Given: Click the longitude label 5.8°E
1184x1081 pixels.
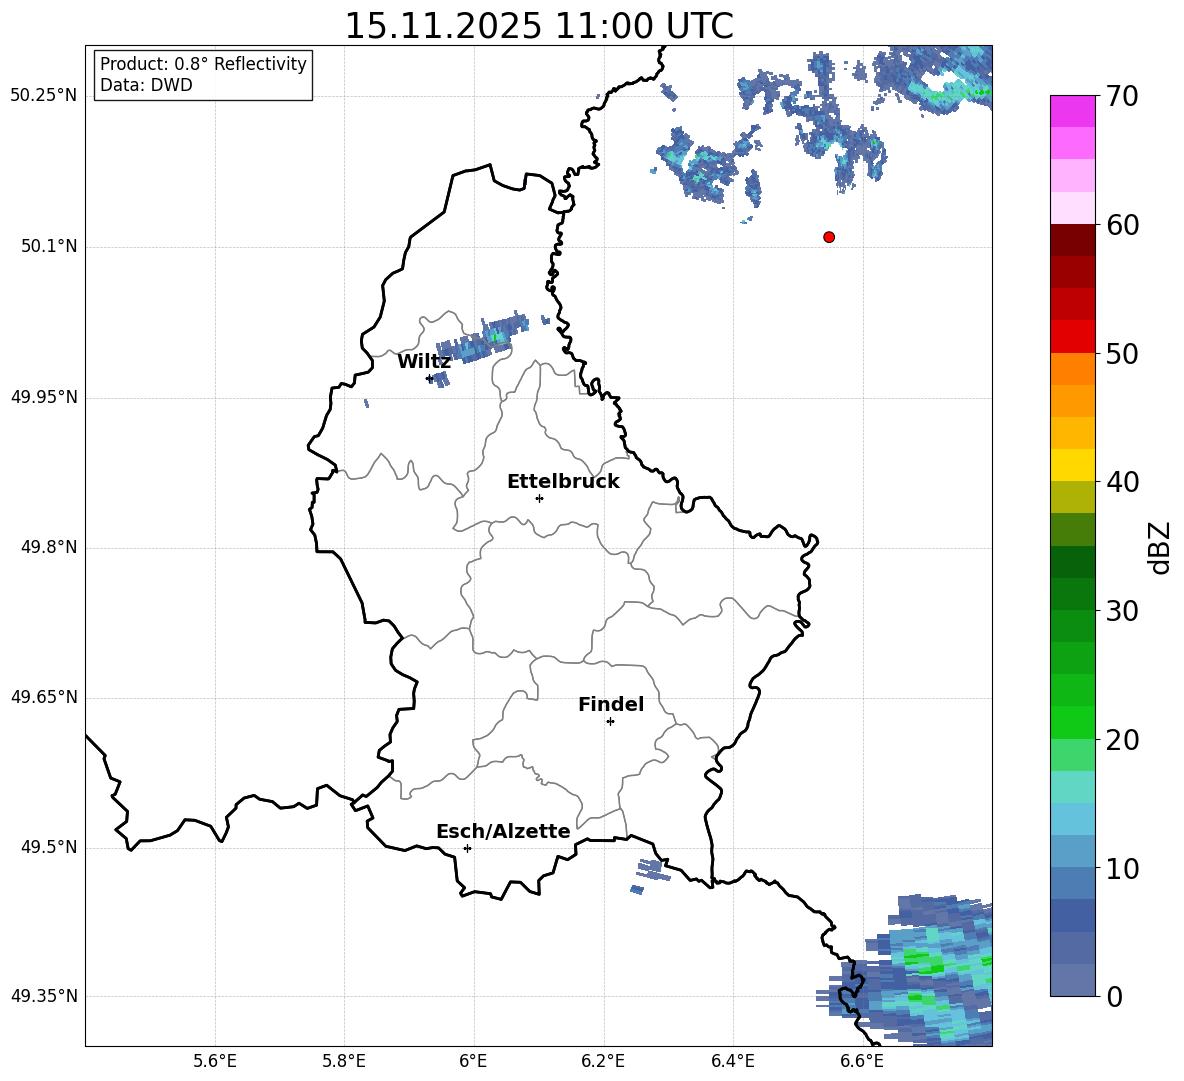Looking at the screenshot, I should click(x=344, y=1061).
